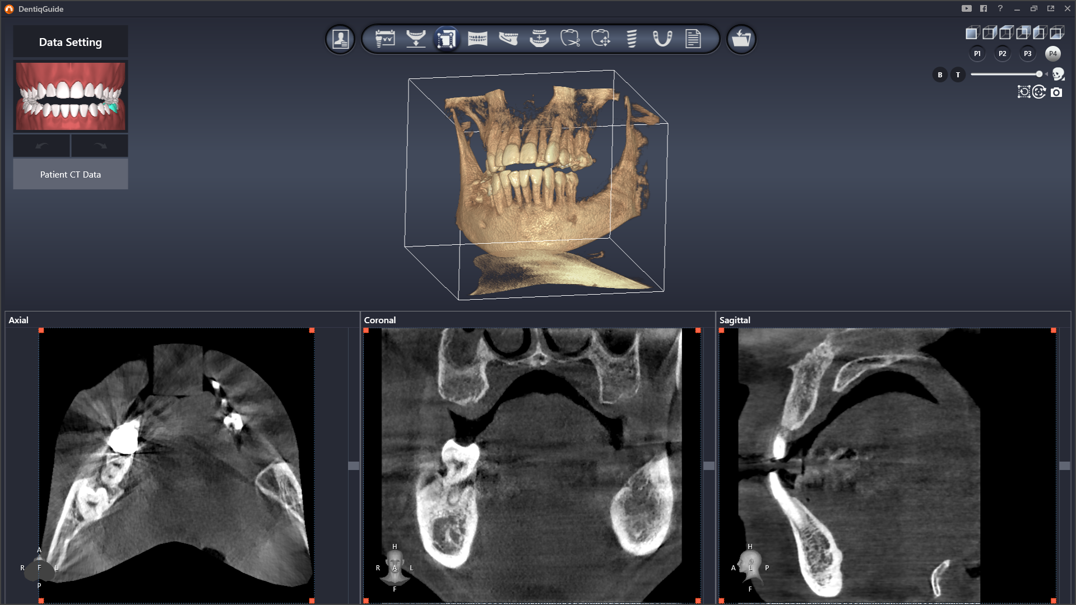Viewport: 1076px width, 605px height.
Task: Capture screenshot with the camera icon
Action: tap(1056, 92)
